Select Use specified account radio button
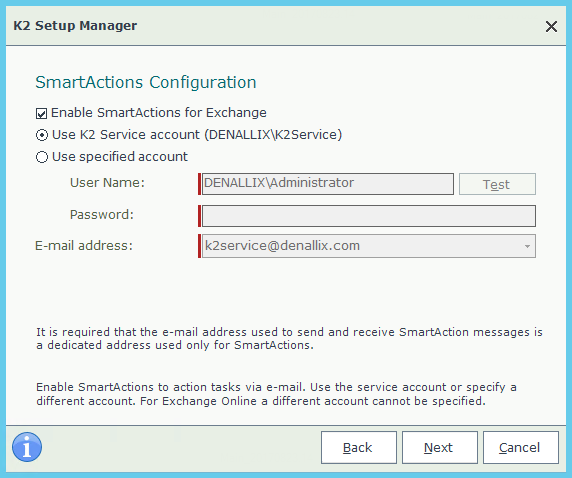The width and height of the screenshot is (572, 478). (42, 157)
